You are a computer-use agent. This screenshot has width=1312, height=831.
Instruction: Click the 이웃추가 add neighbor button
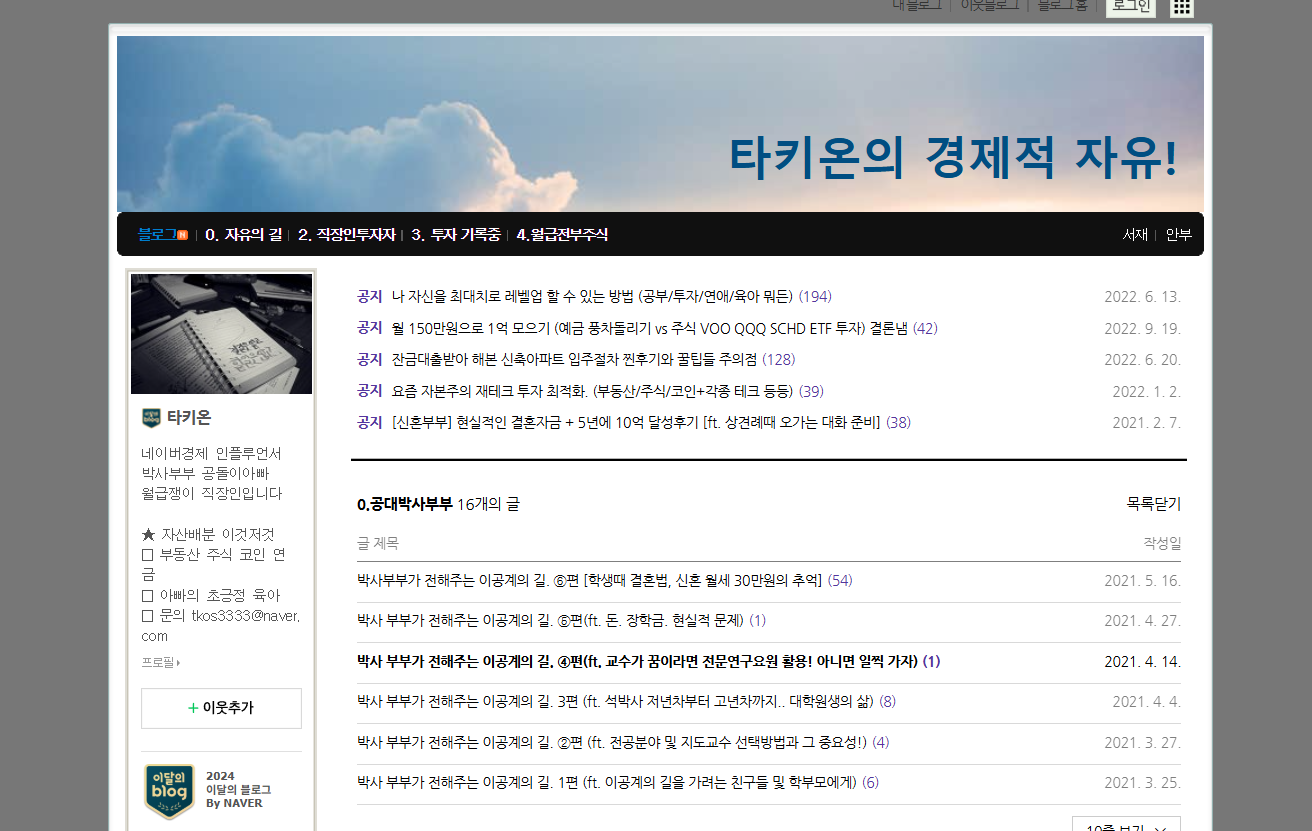tap(221, 708)
